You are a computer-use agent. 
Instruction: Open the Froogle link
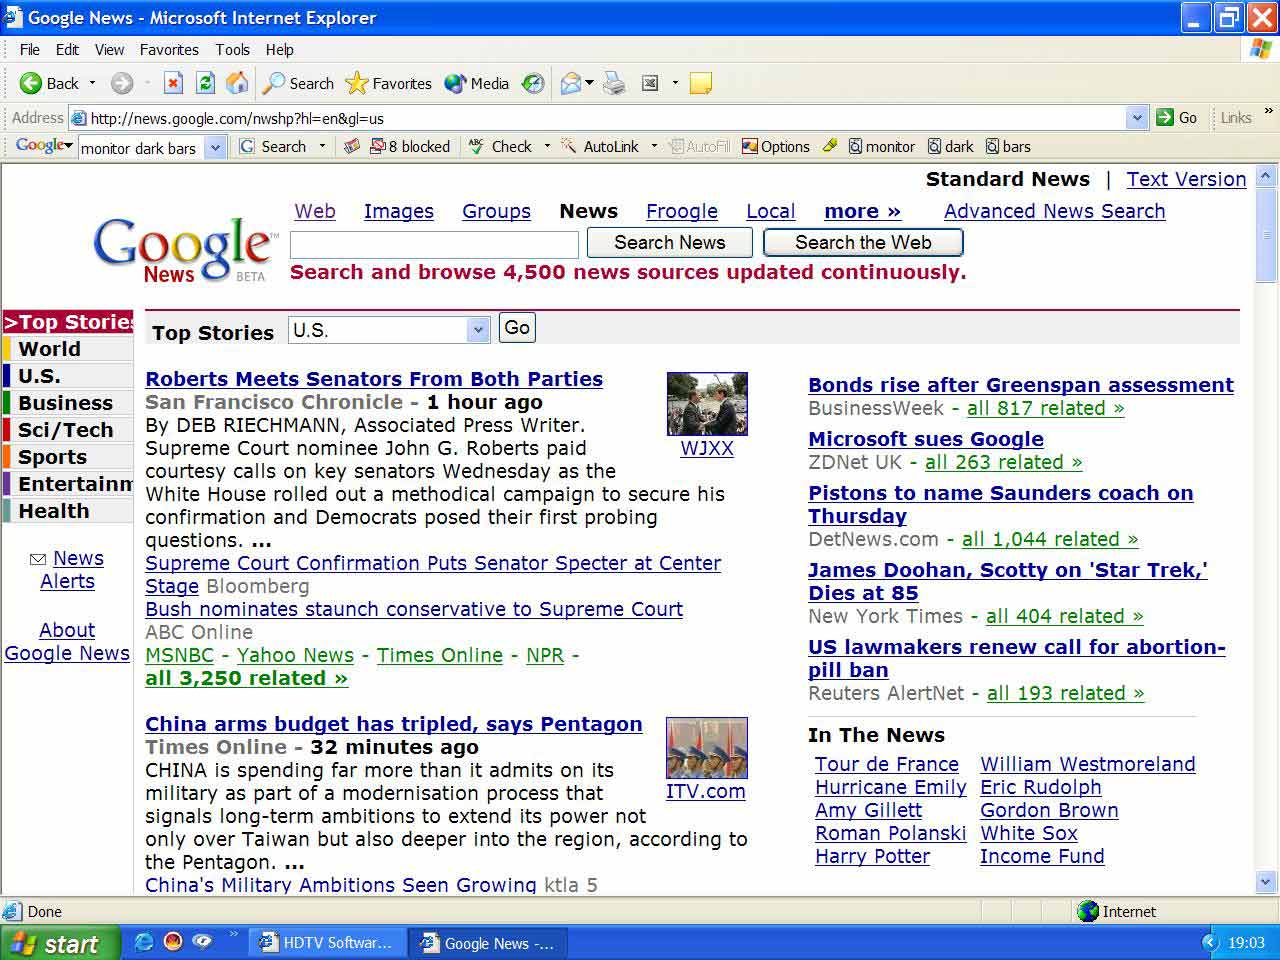[682, 211]
